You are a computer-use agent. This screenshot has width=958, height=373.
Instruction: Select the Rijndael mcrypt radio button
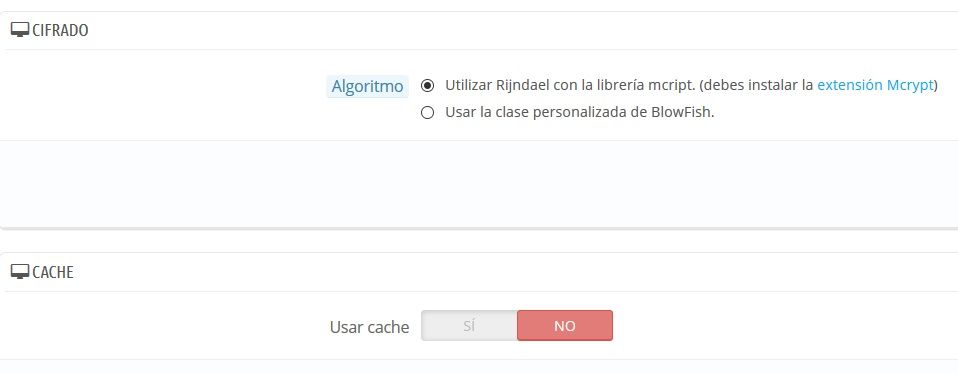click(428, 85)
